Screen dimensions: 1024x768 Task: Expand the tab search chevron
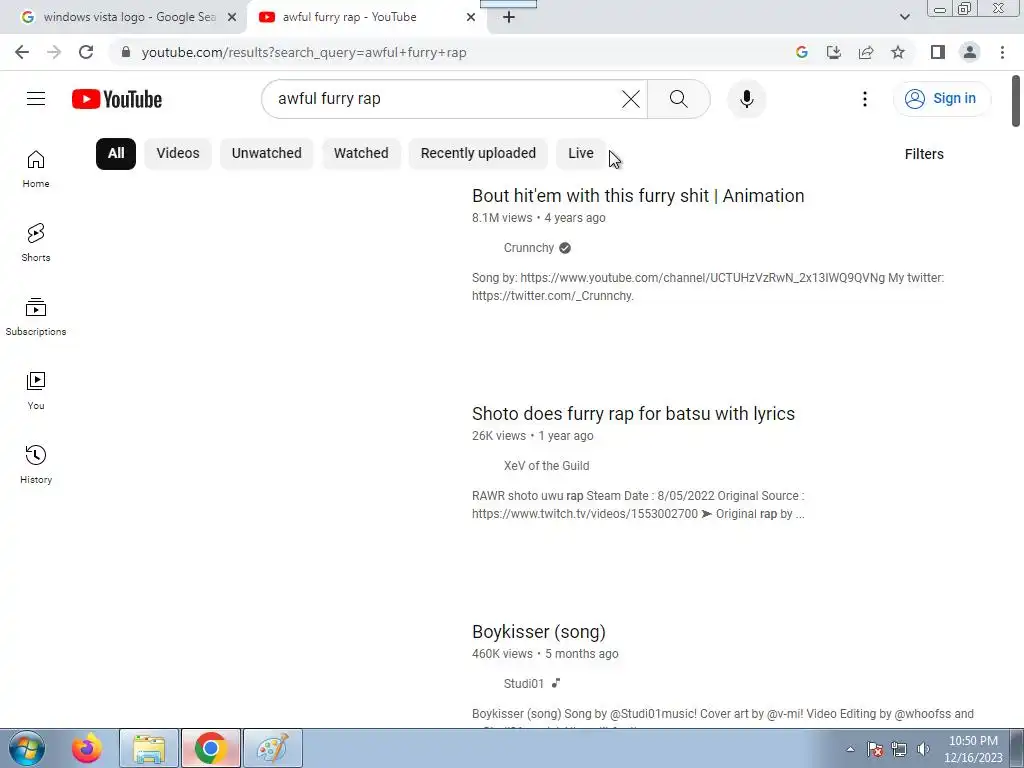pos(904,17)
